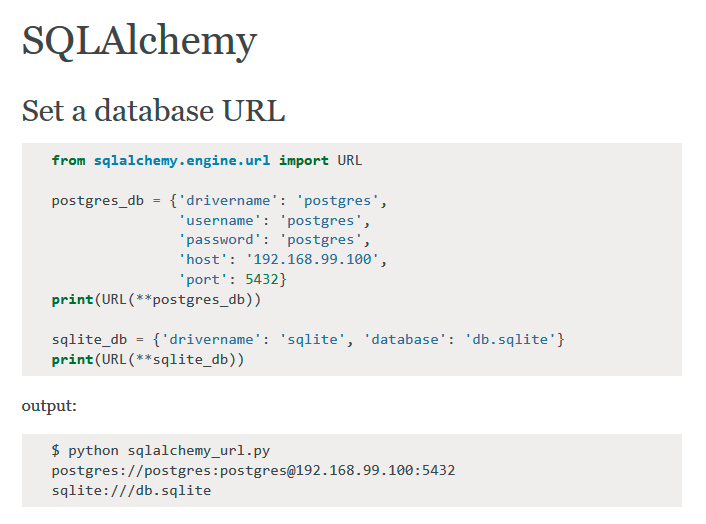The height and width of the screenshot is (524, 706).
Task: Click the 5432 port number in the dictionary
Action: tap(262, 279)
